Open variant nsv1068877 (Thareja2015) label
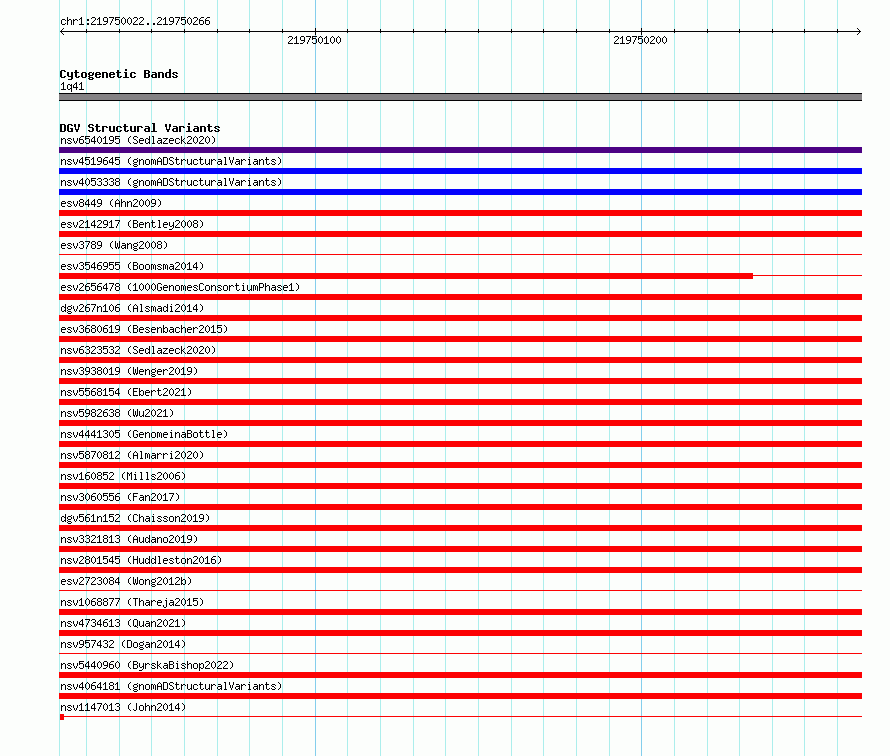Image resolution: width=890 pixels, height=756 pixels. click(x=132, y=602)
